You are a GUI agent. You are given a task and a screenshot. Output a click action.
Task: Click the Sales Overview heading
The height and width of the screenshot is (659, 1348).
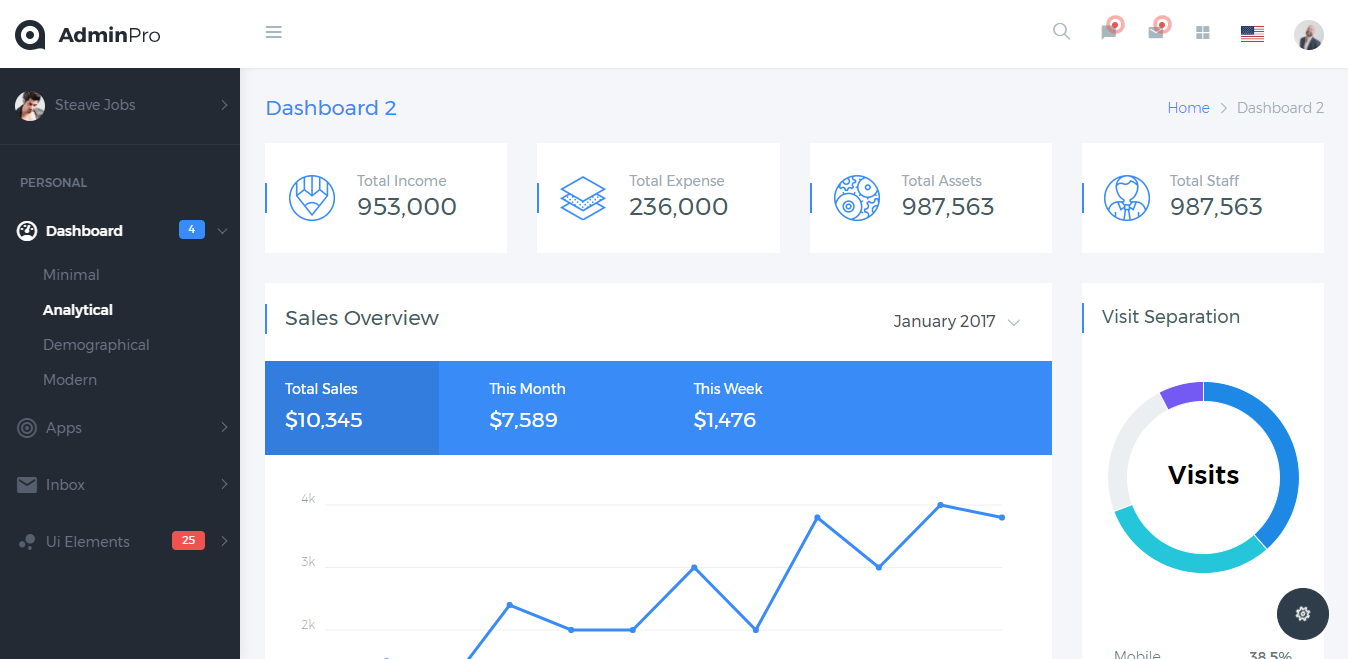(x=362, y=318)
